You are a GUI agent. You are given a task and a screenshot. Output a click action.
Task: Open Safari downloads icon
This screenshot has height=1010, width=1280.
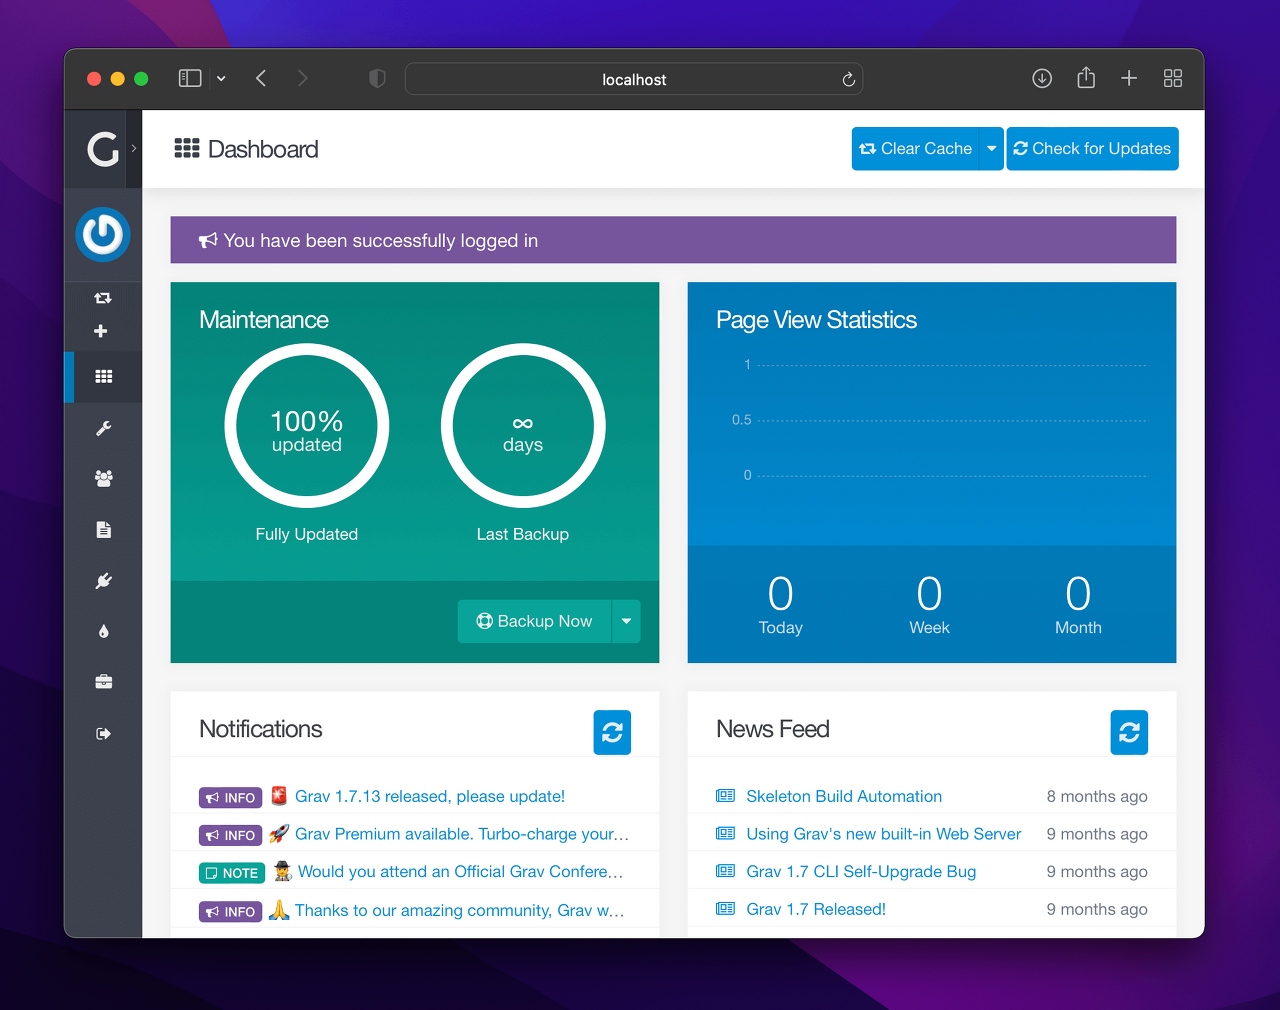click(x=1042, y=78)
